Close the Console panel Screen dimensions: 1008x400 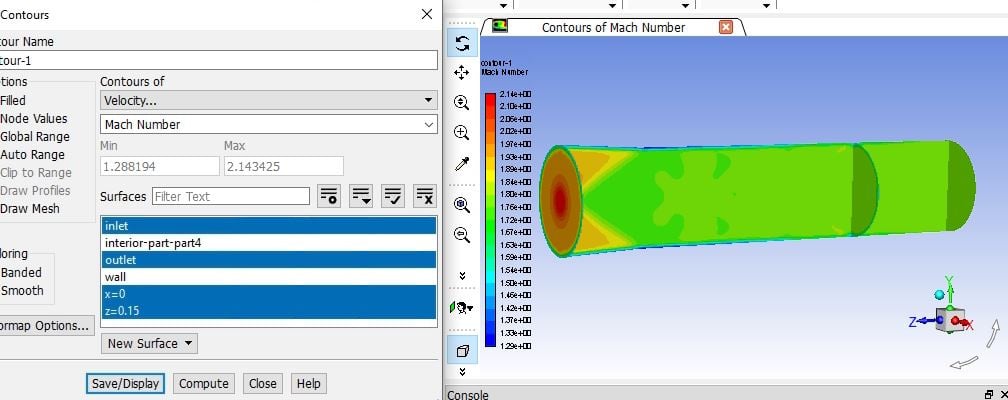pyautogui.click(x=1004, y=394)
